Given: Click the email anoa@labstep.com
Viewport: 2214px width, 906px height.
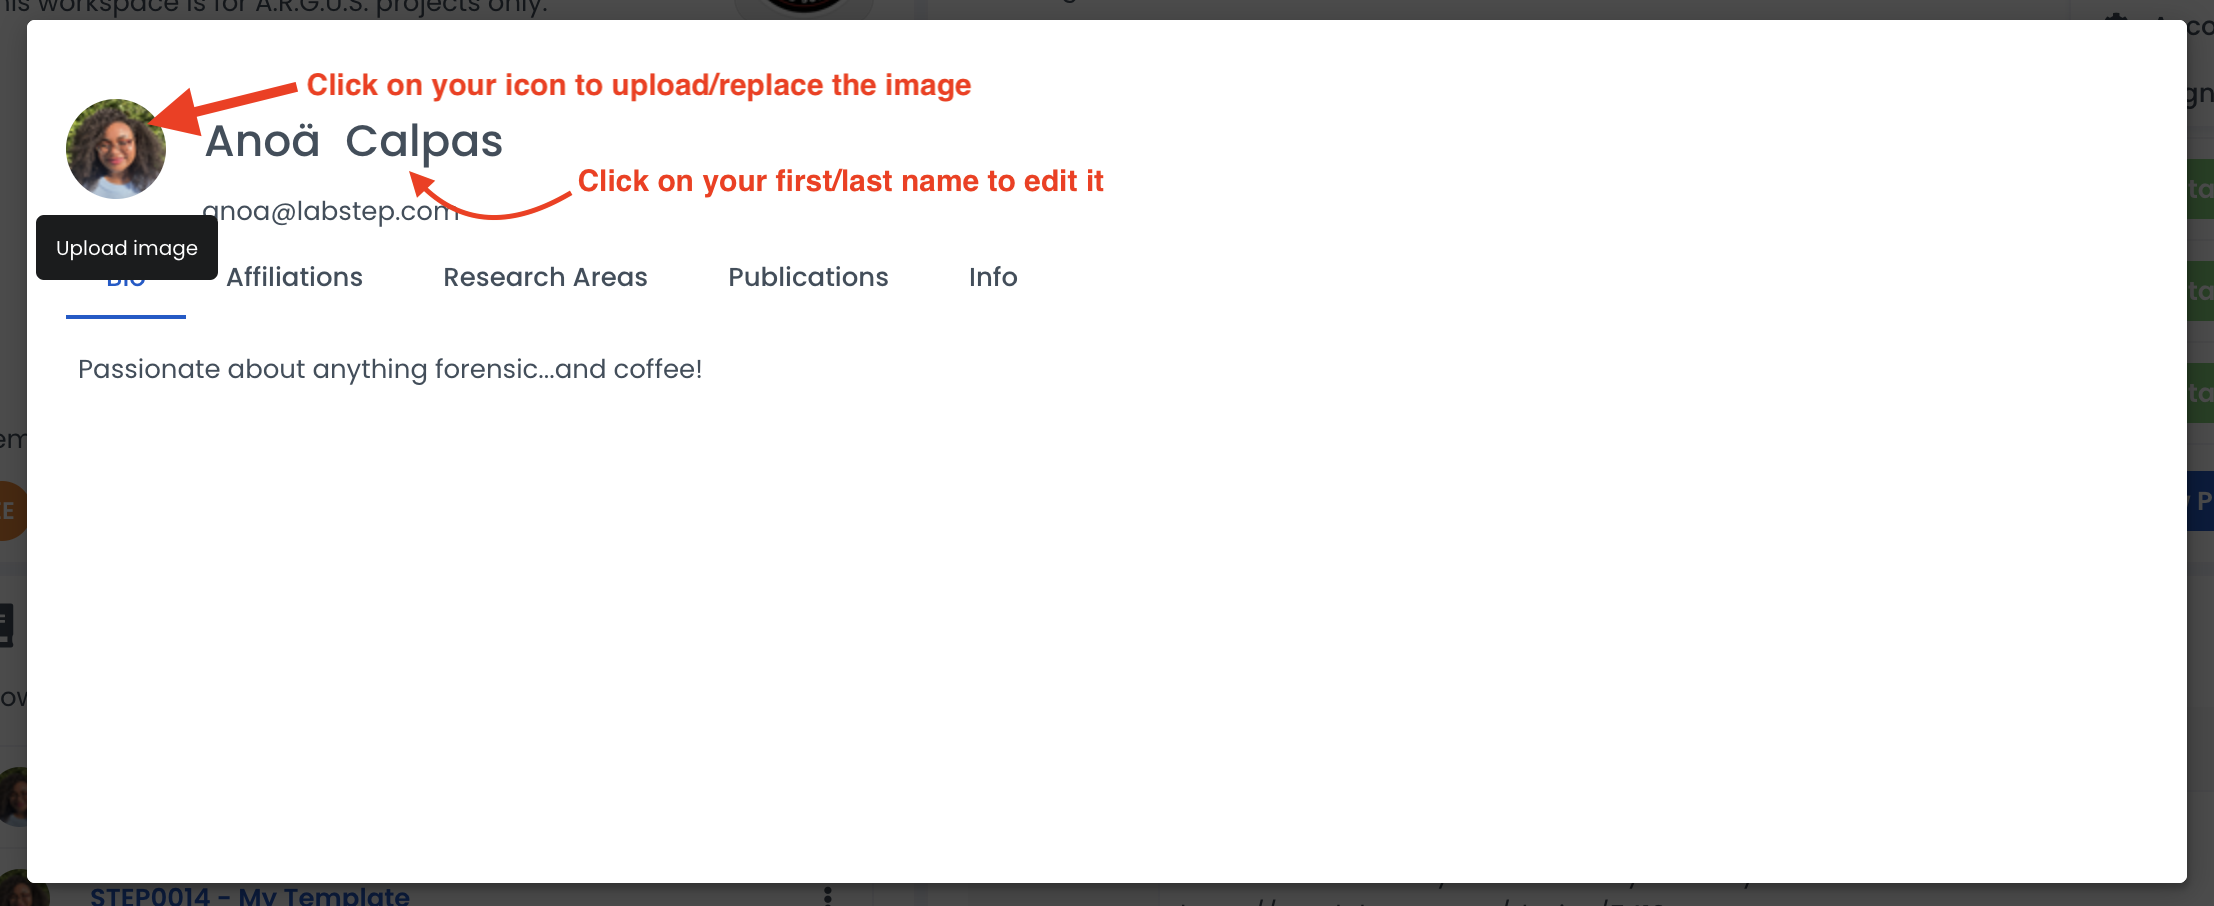Looking at the screenshot, I should click(x=330, y=211).
